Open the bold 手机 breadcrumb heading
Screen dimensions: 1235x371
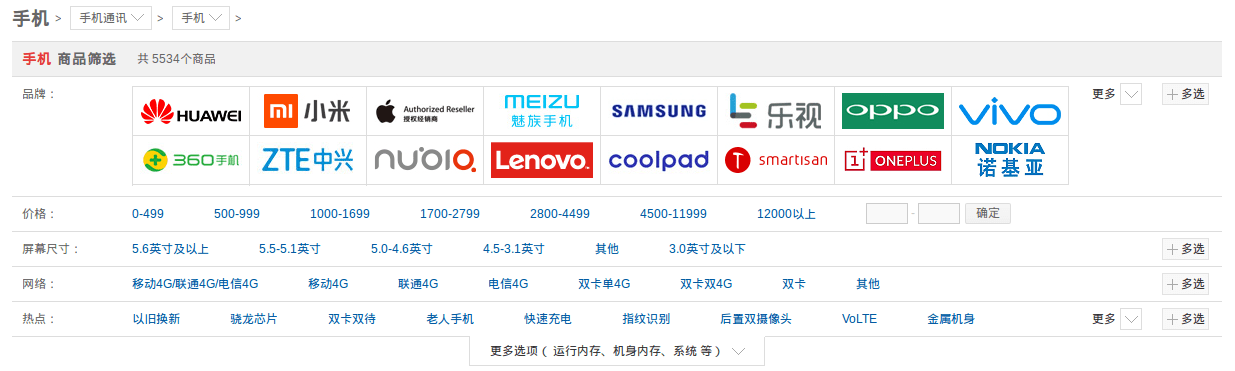30,18
